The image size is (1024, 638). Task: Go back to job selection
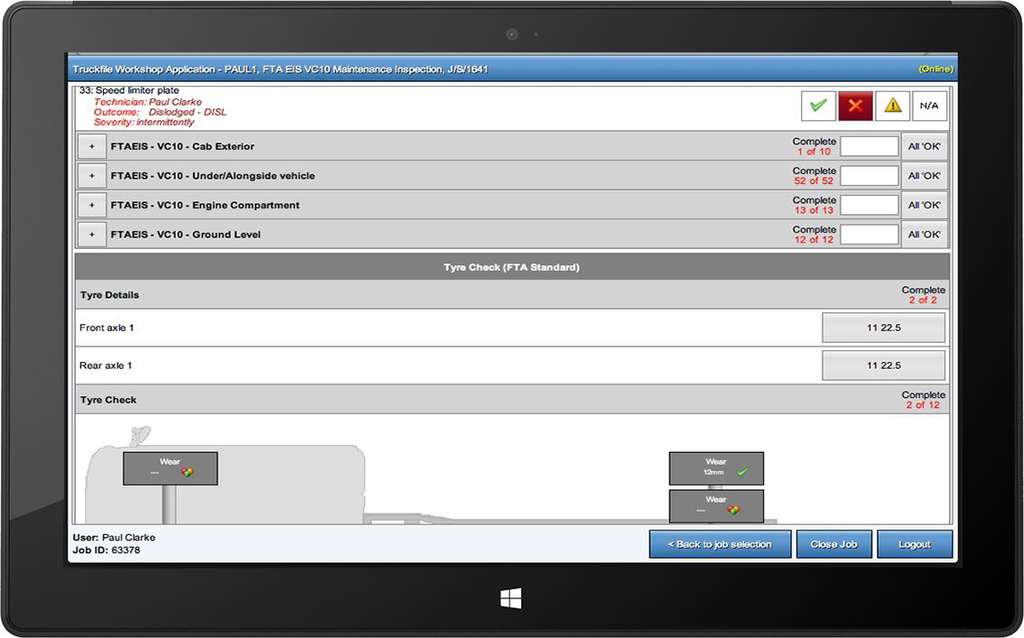(720, 545)
